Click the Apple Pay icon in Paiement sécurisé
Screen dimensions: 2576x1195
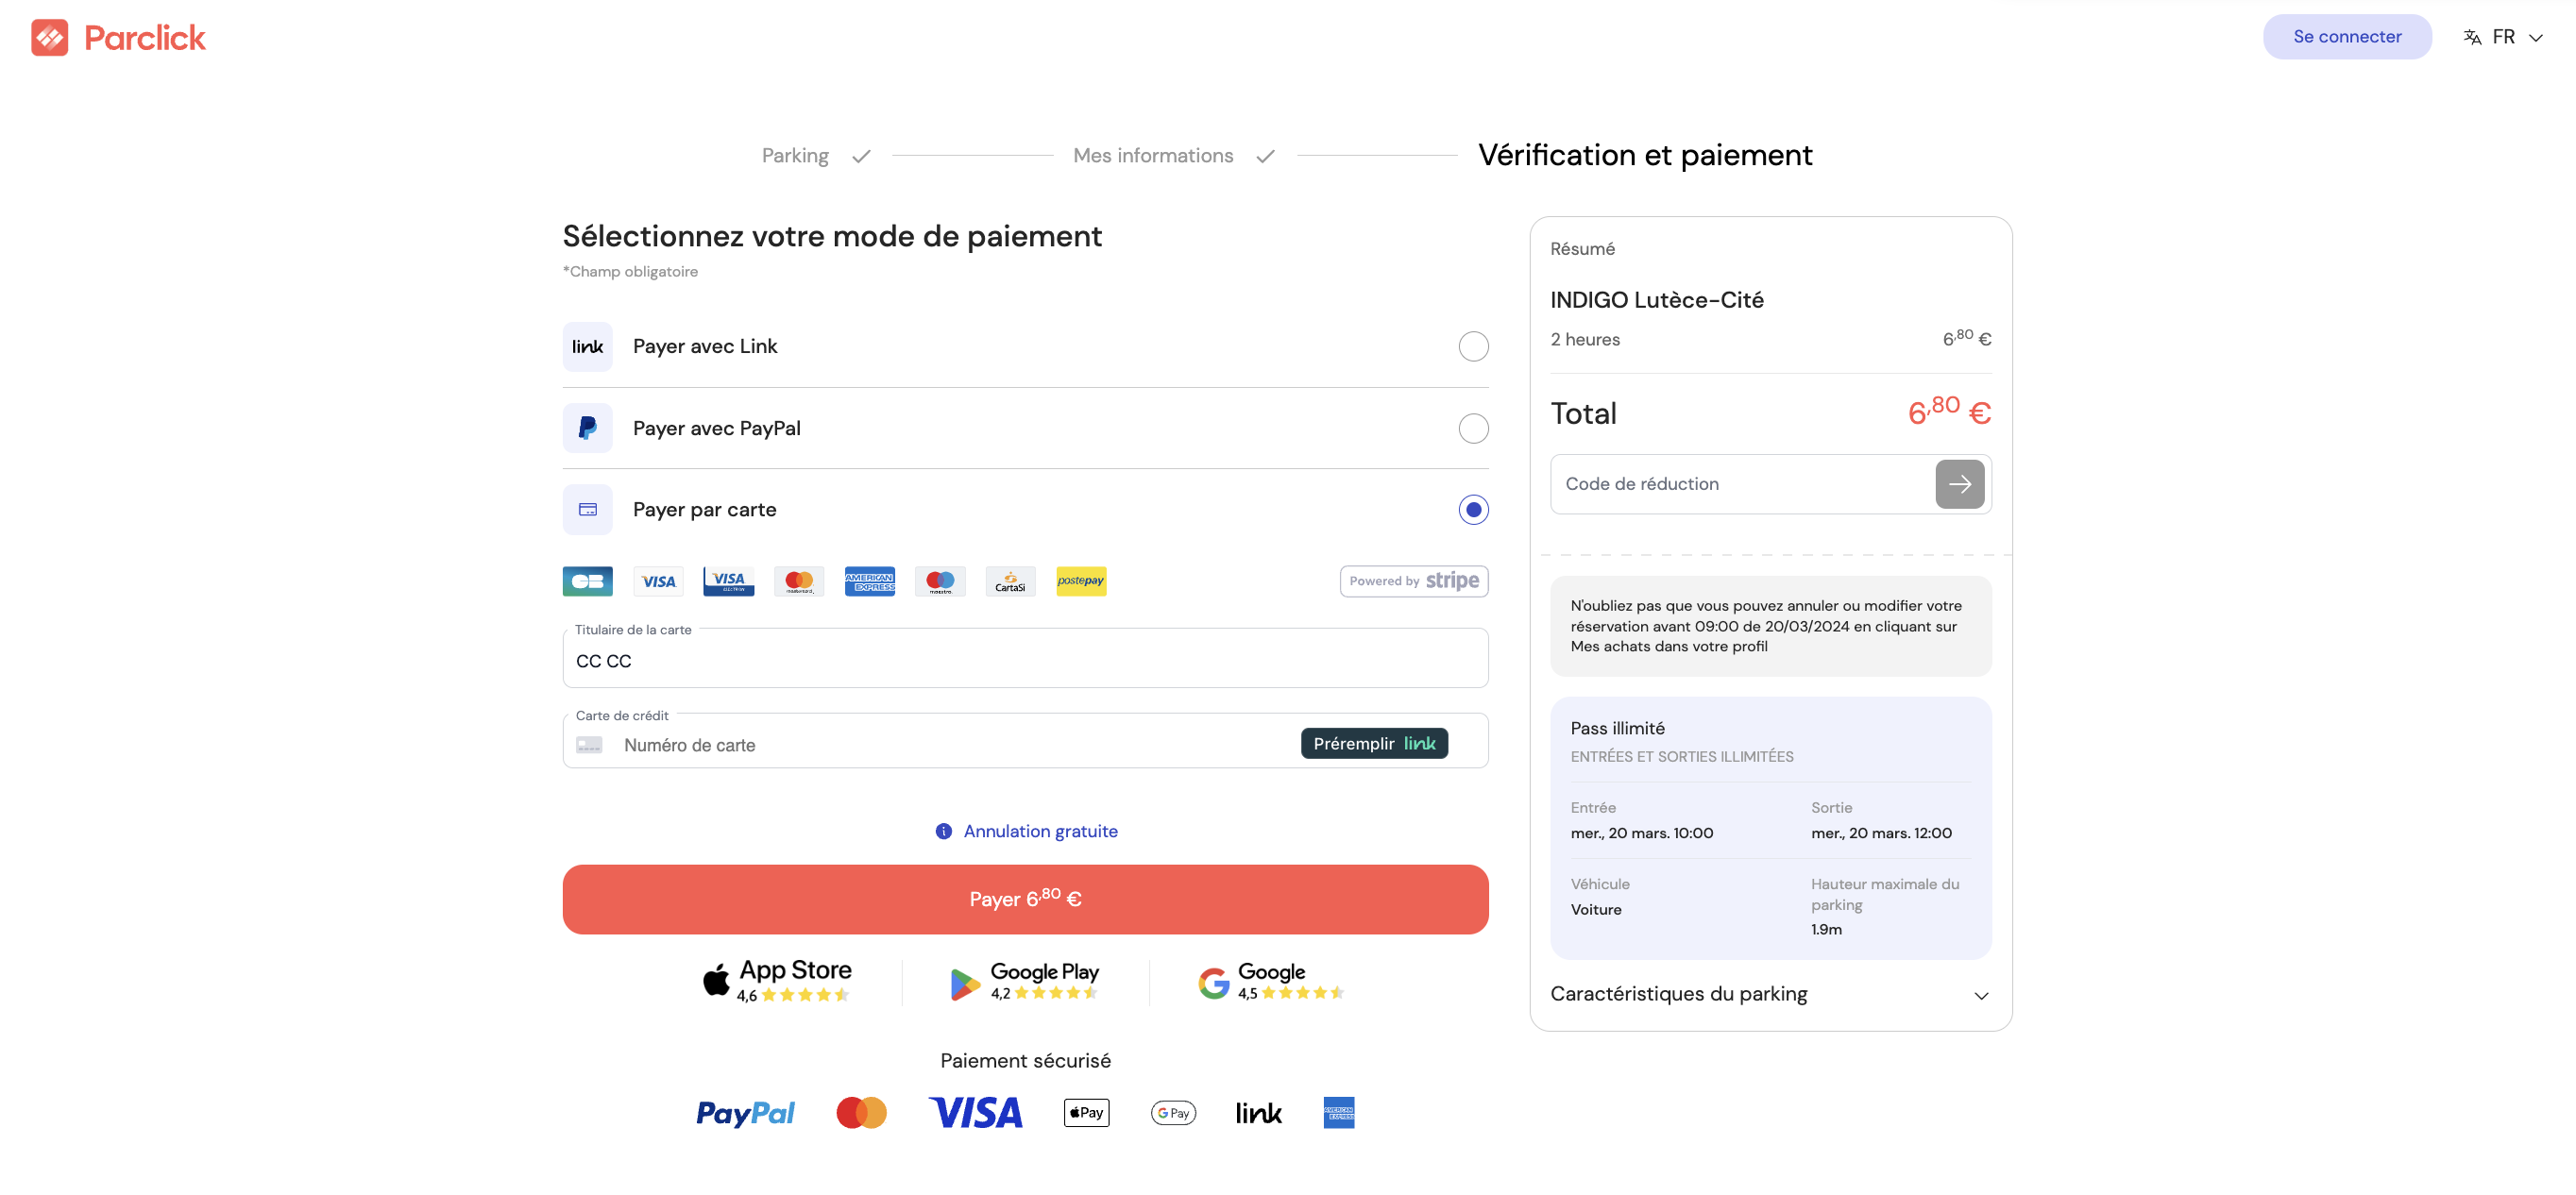[x=1086, y=1112]
